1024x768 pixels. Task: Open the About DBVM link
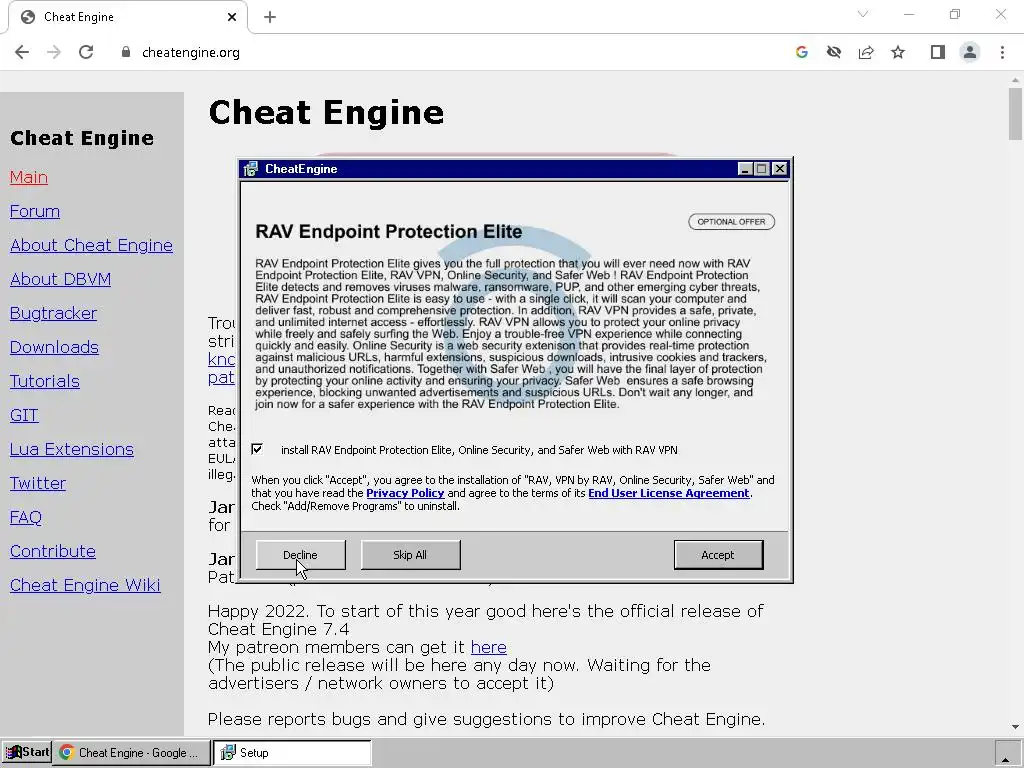60,280
